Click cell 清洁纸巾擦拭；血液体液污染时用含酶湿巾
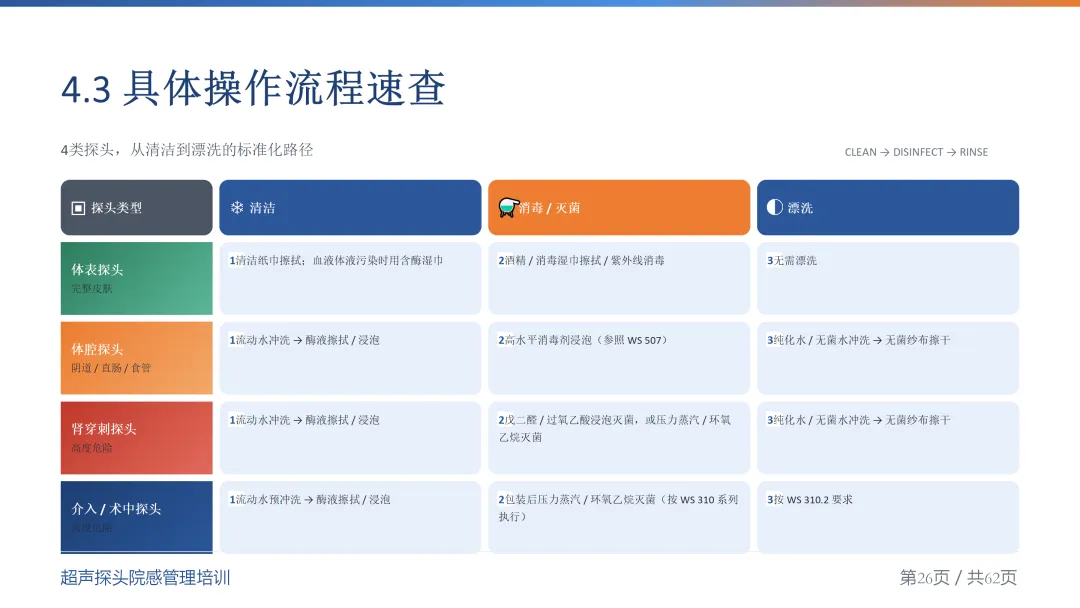 [350, 278]
